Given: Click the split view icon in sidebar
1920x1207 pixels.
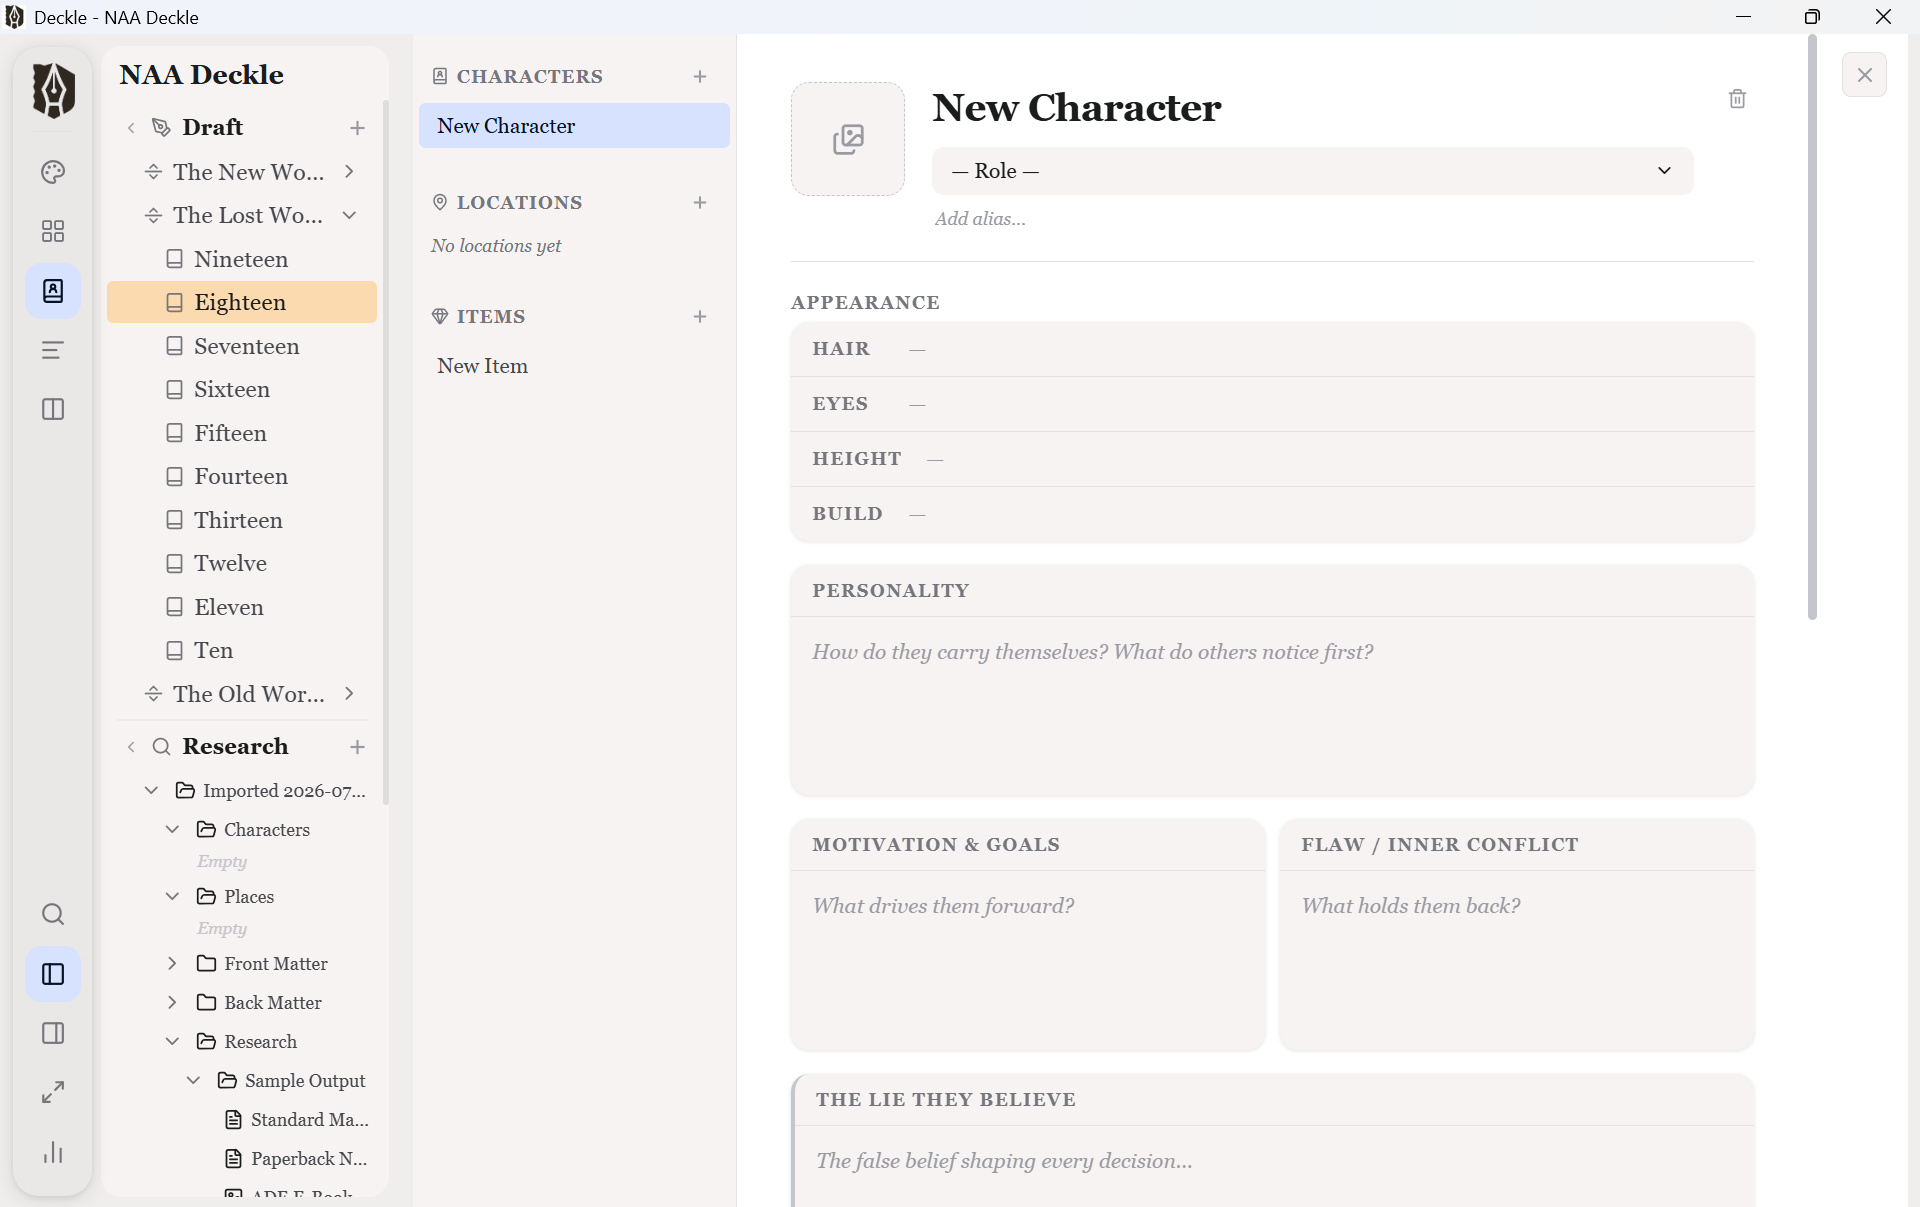Looking at the screenshot, I should pos(53,409).
